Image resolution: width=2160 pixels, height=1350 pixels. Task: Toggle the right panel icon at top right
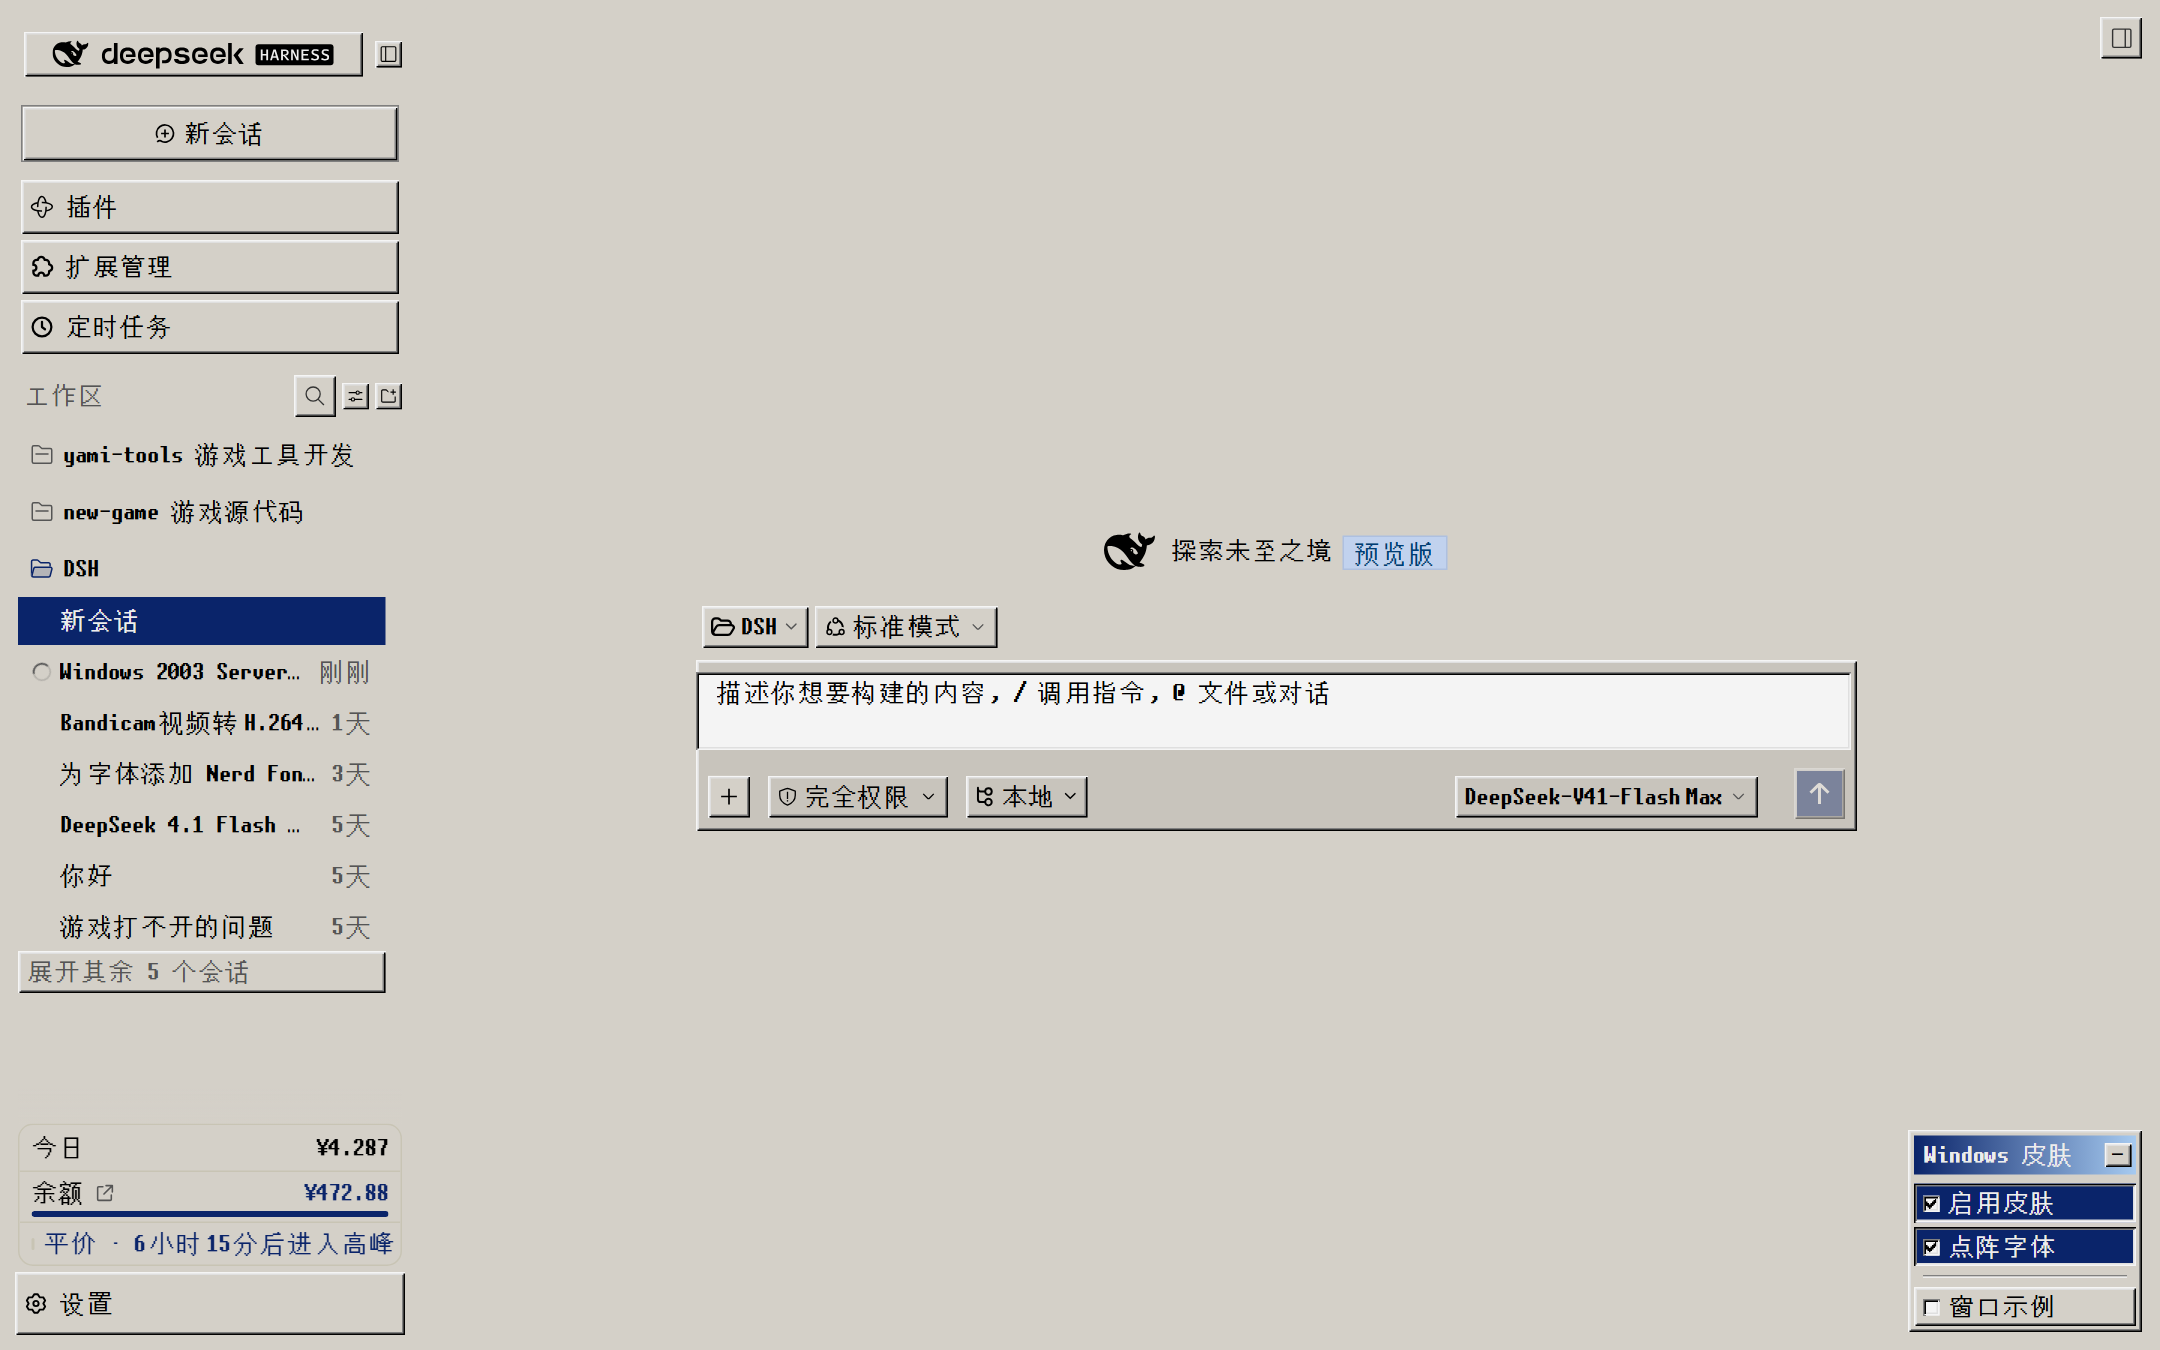click(2121, 39)
